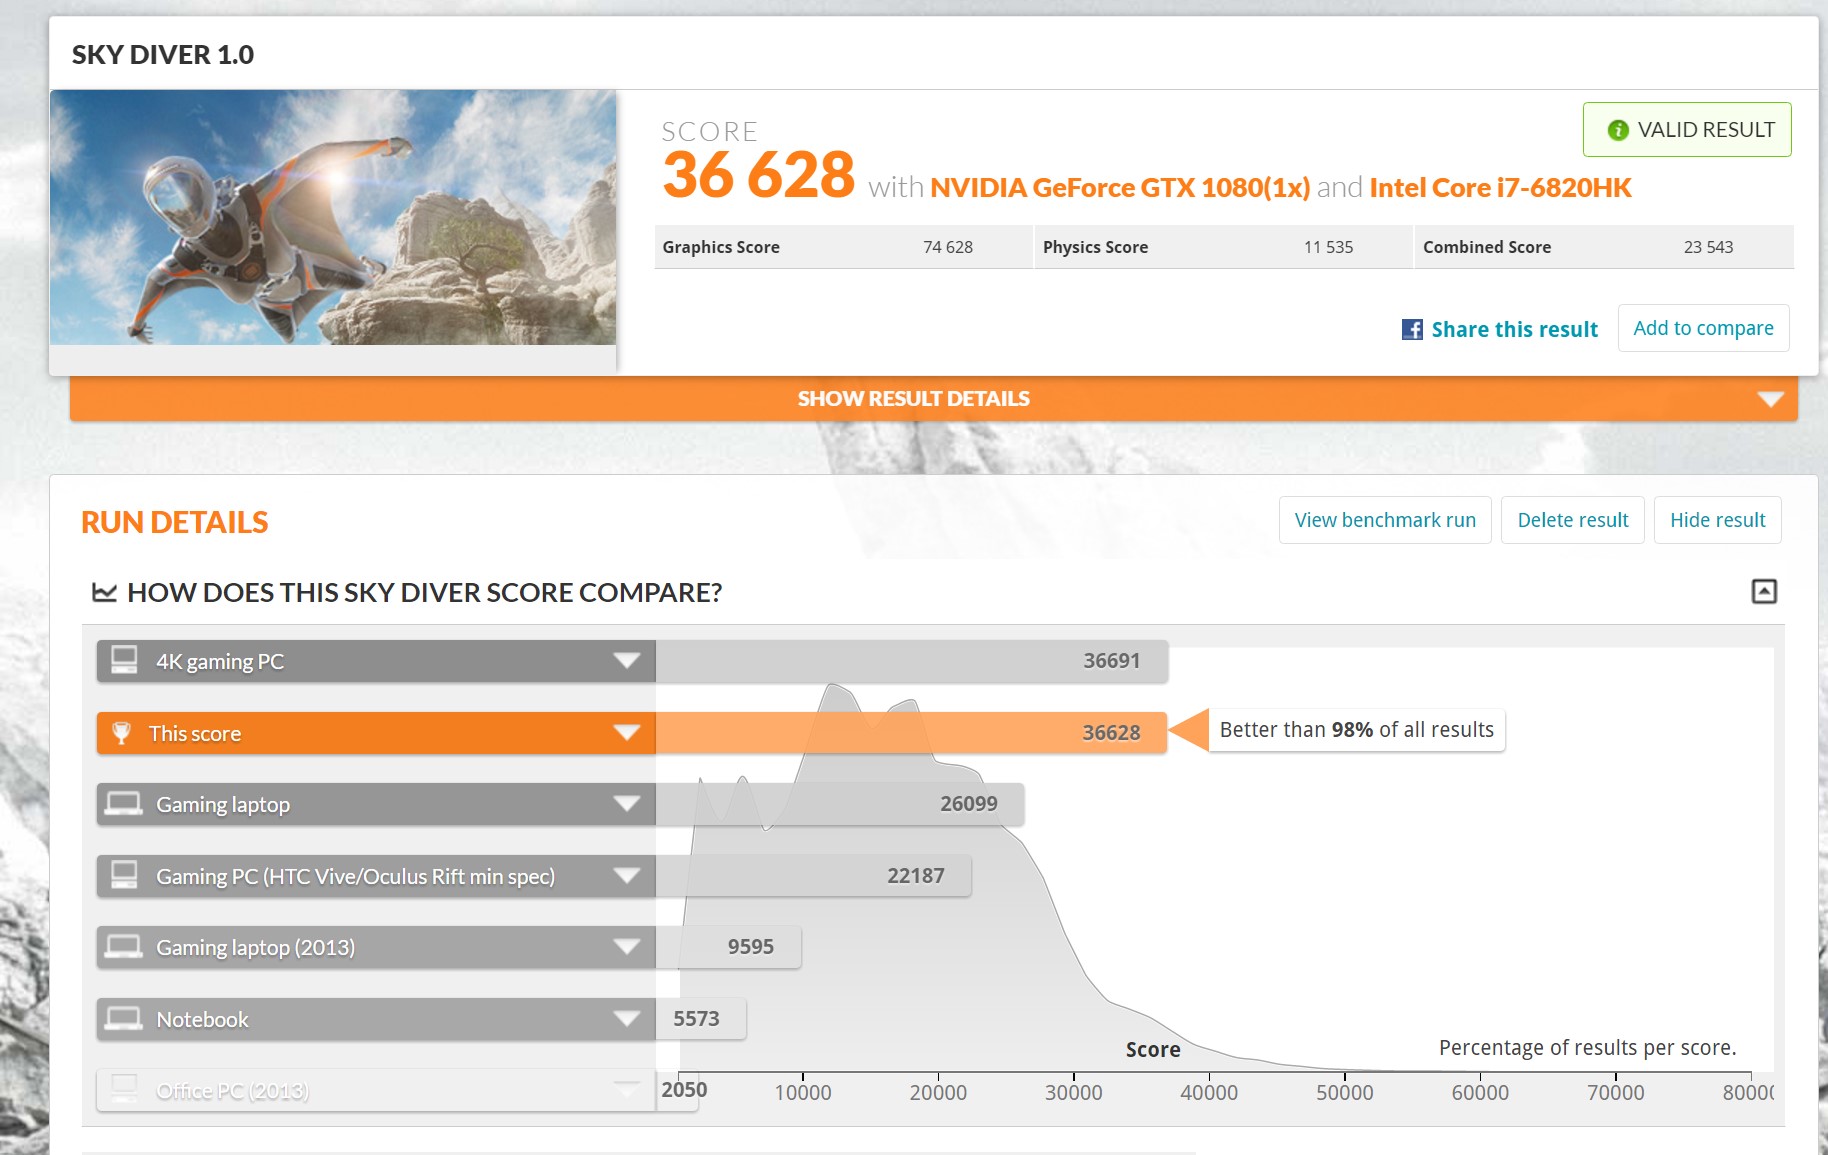Click the Delete result button
The height and width of the screenshot is (1155, 1828).
(1573, 520)
